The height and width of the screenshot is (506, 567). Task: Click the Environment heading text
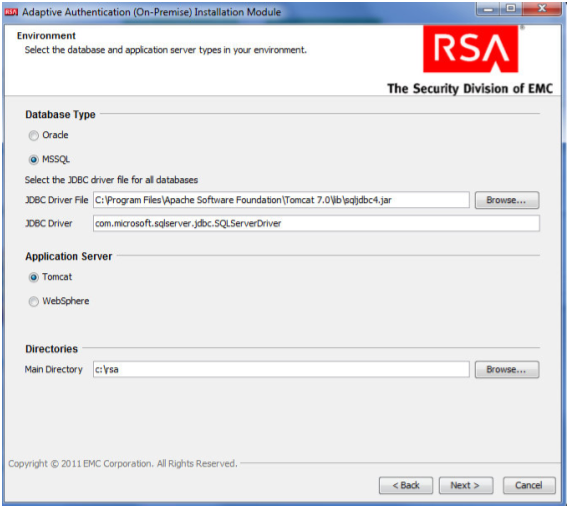[46, 36]
